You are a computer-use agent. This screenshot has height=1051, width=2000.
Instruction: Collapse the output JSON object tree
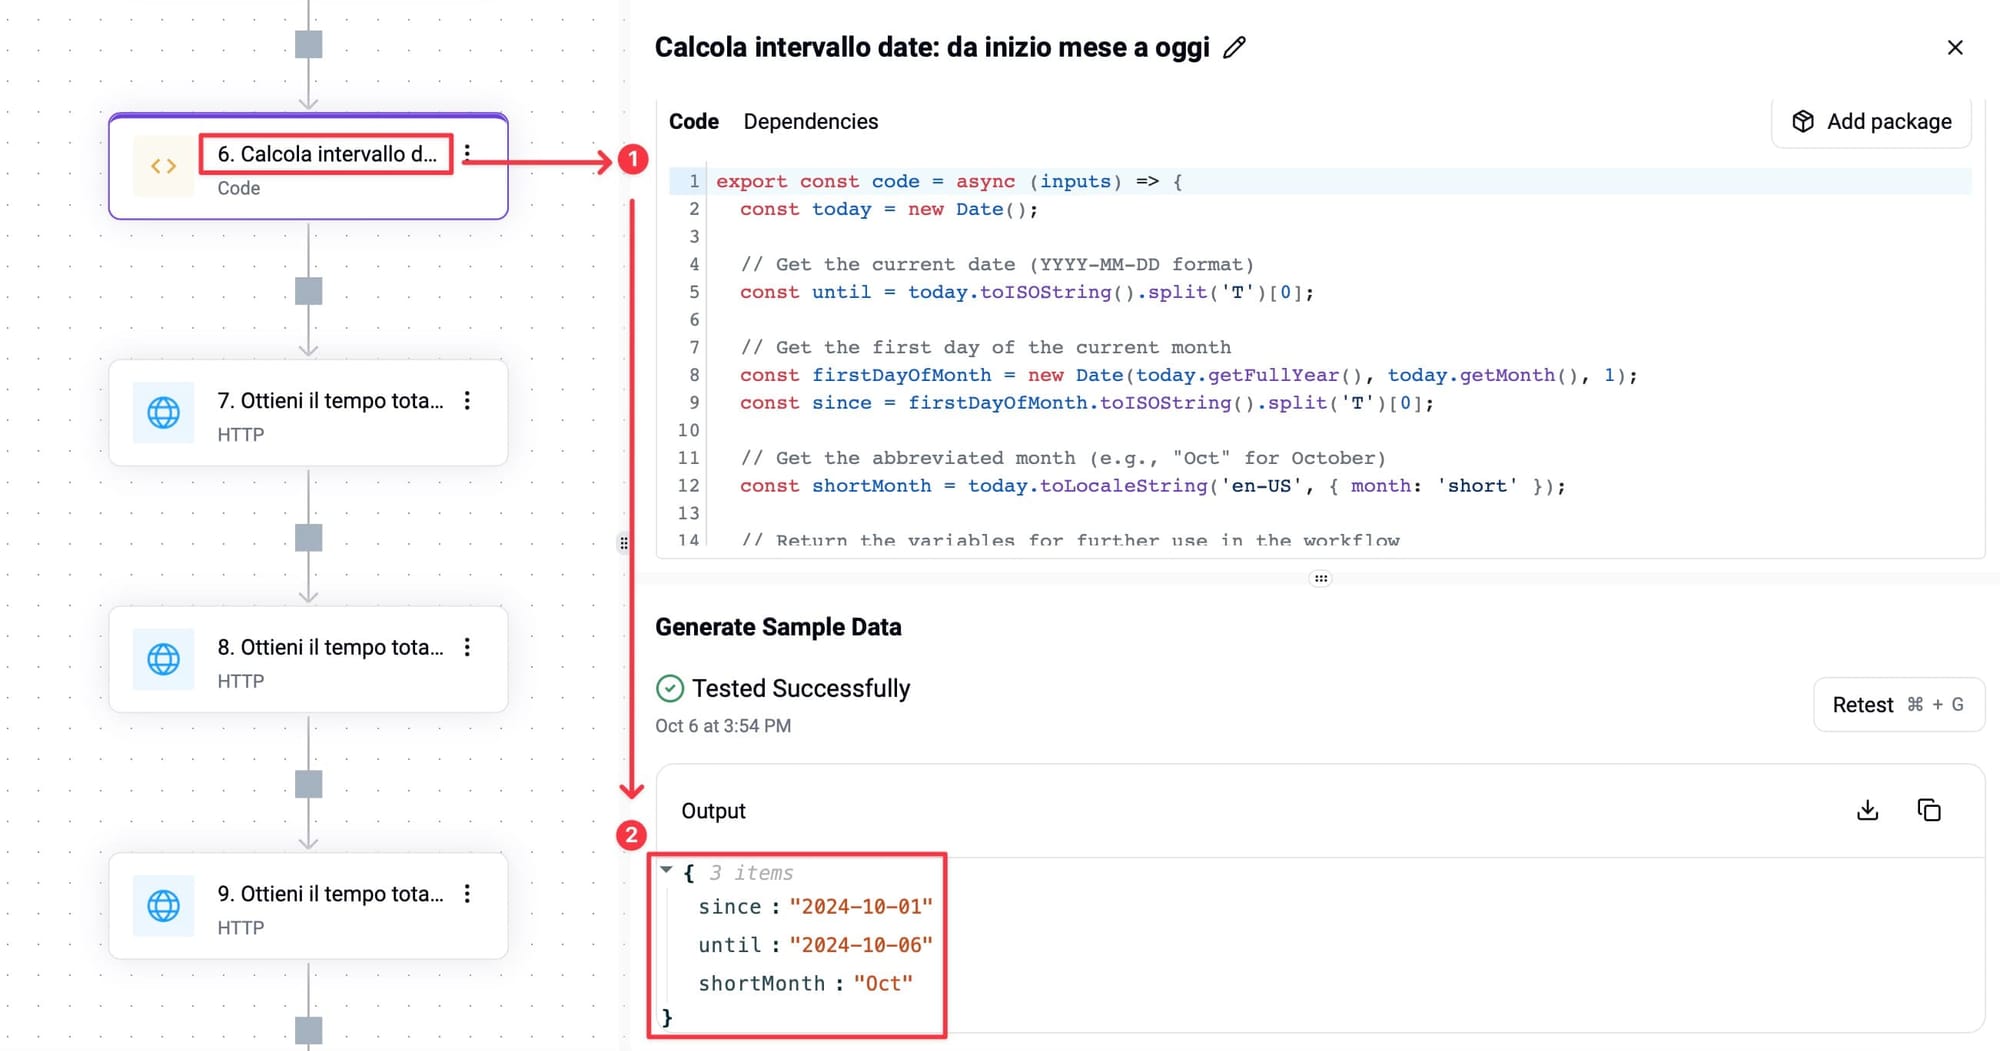666,871
